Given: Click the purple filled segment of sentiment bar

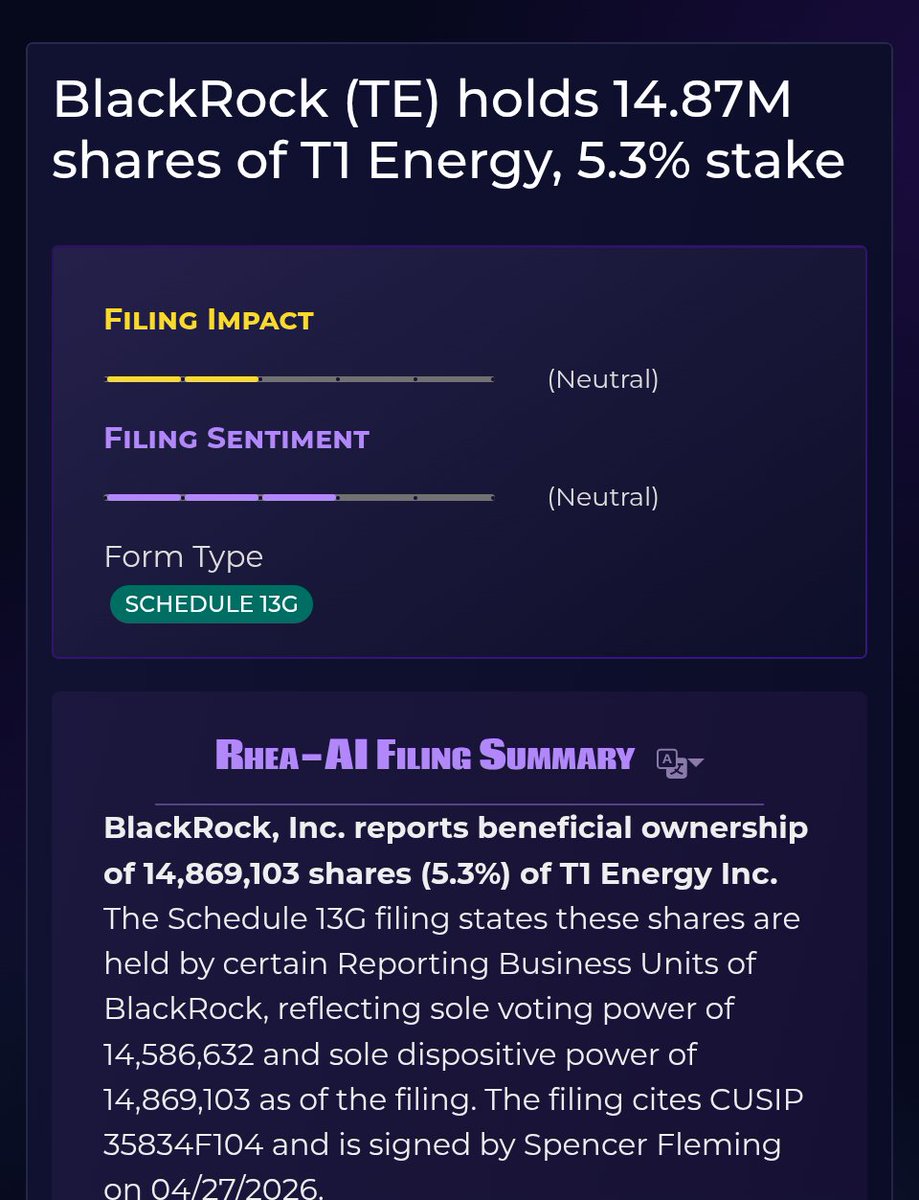Looking at the screenshot, I should (221, 497).
